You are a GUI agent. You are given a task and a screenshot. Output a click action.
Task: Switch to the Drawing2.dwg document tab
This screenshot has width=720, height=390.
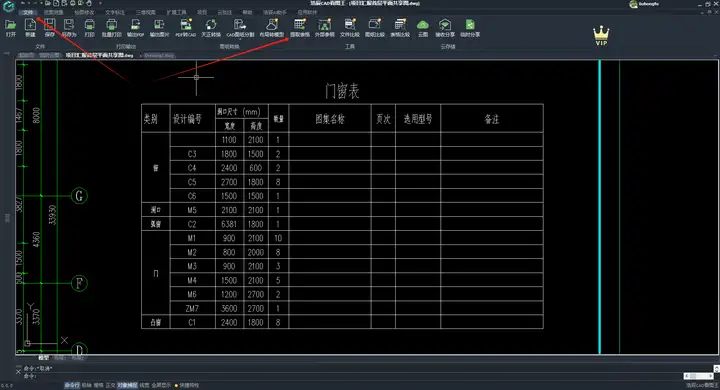[159, 56]
